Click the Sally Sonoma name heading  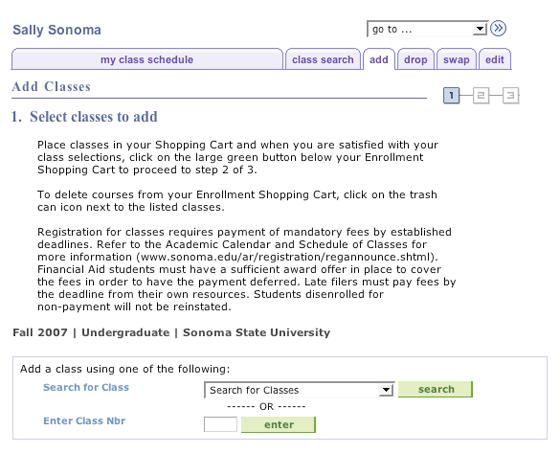pyautogui.click(x=57, y=30)
